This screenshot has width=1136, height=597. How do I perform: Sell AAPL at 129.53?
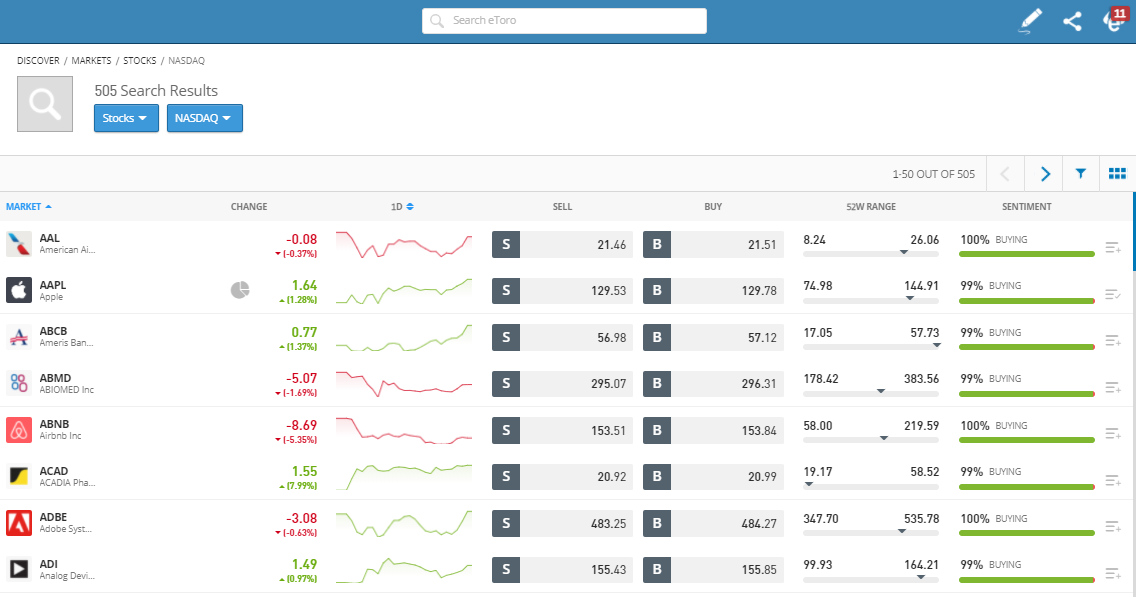562,291
